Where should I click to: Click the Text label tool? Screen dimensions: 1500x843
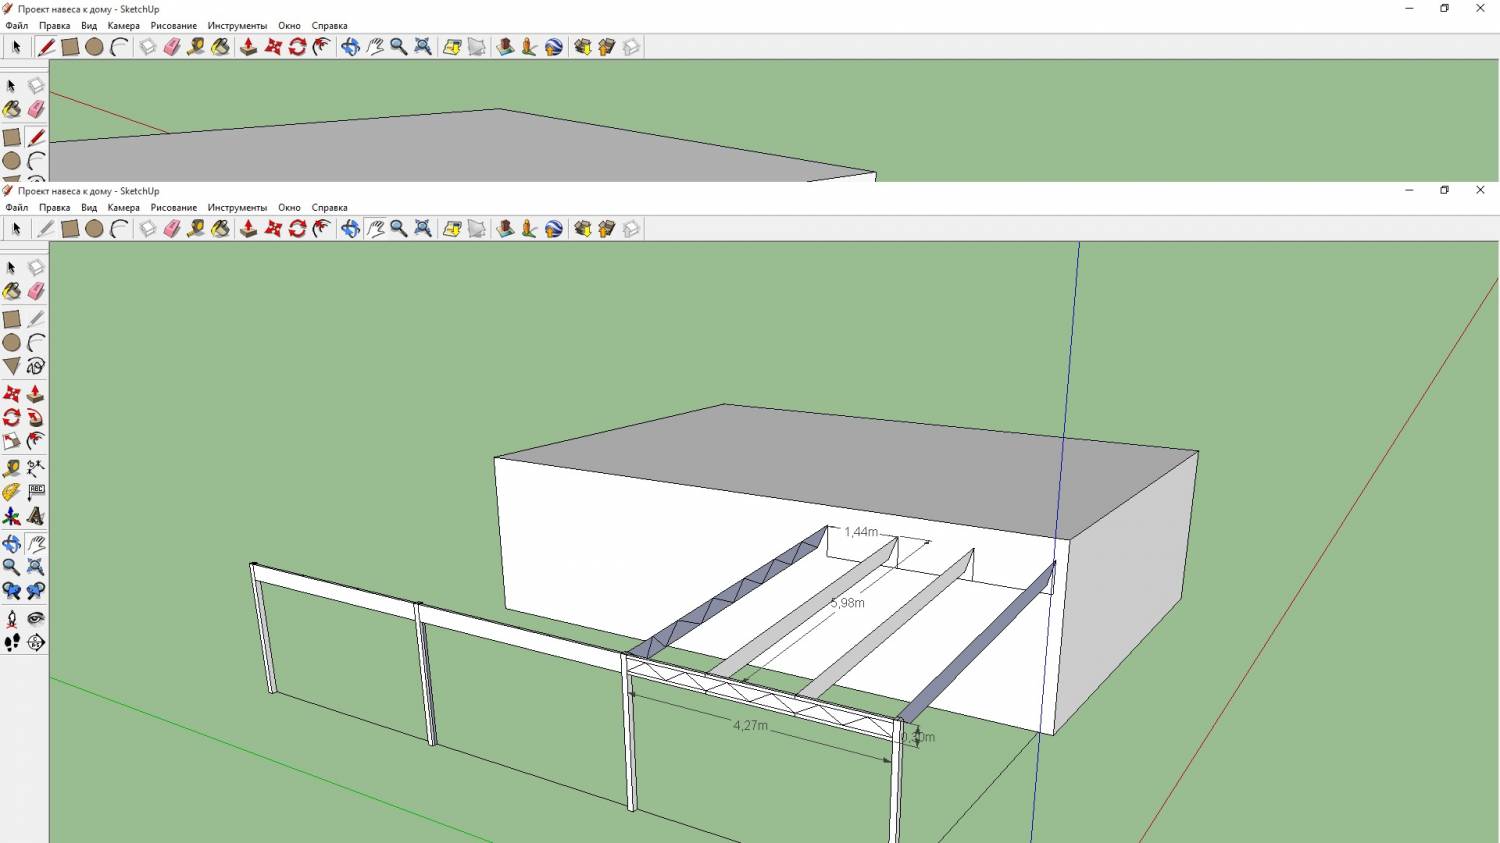click(36, 492)
